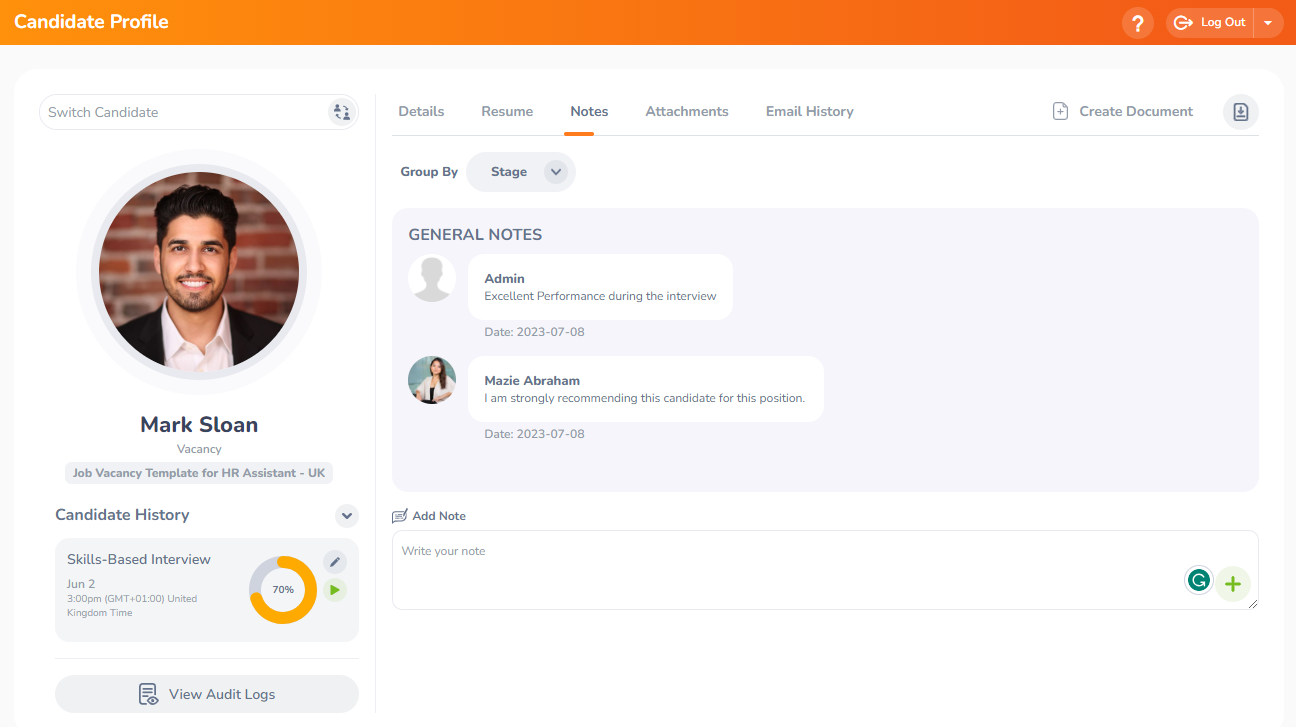Open the help question mark icon

click(1137, 22)
